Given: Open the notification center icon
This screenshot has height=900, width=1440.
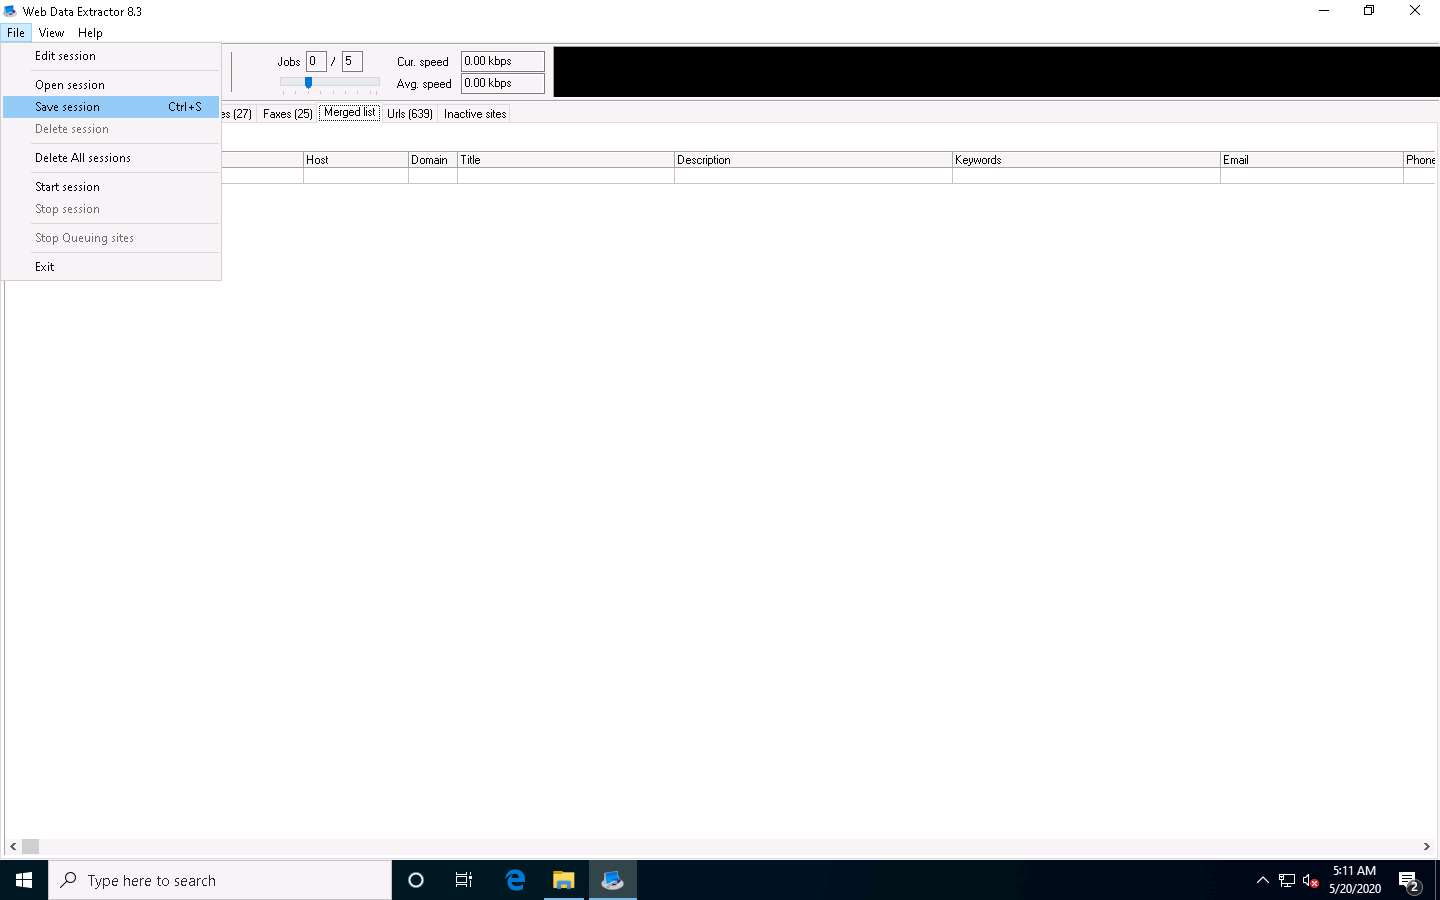Looking at the screenshot, I should pos(1410,882).
